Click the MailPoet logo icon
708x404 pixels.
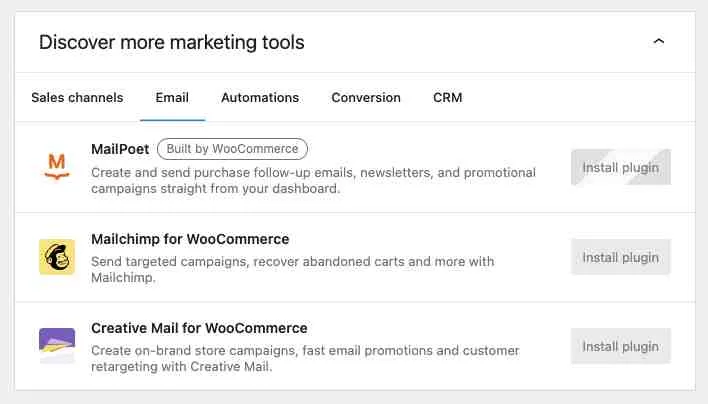point(57,167)
